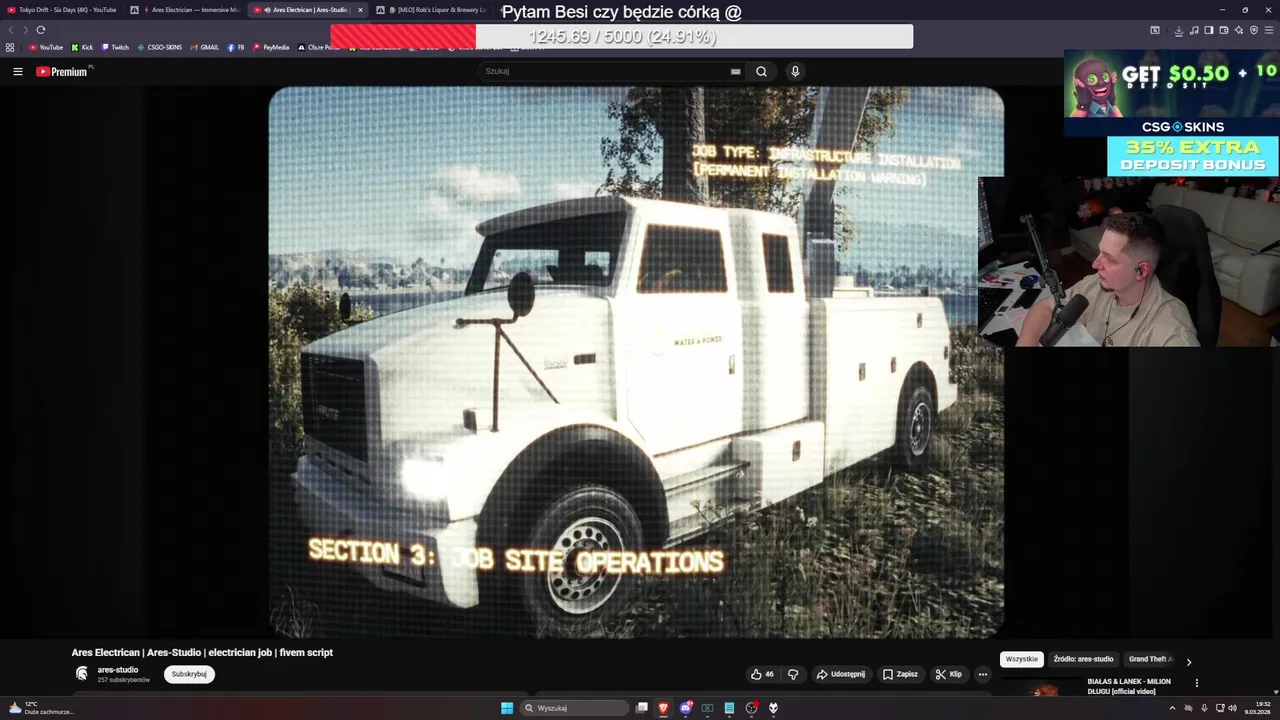Show hidden tray icons chevron

point(1172,708)
